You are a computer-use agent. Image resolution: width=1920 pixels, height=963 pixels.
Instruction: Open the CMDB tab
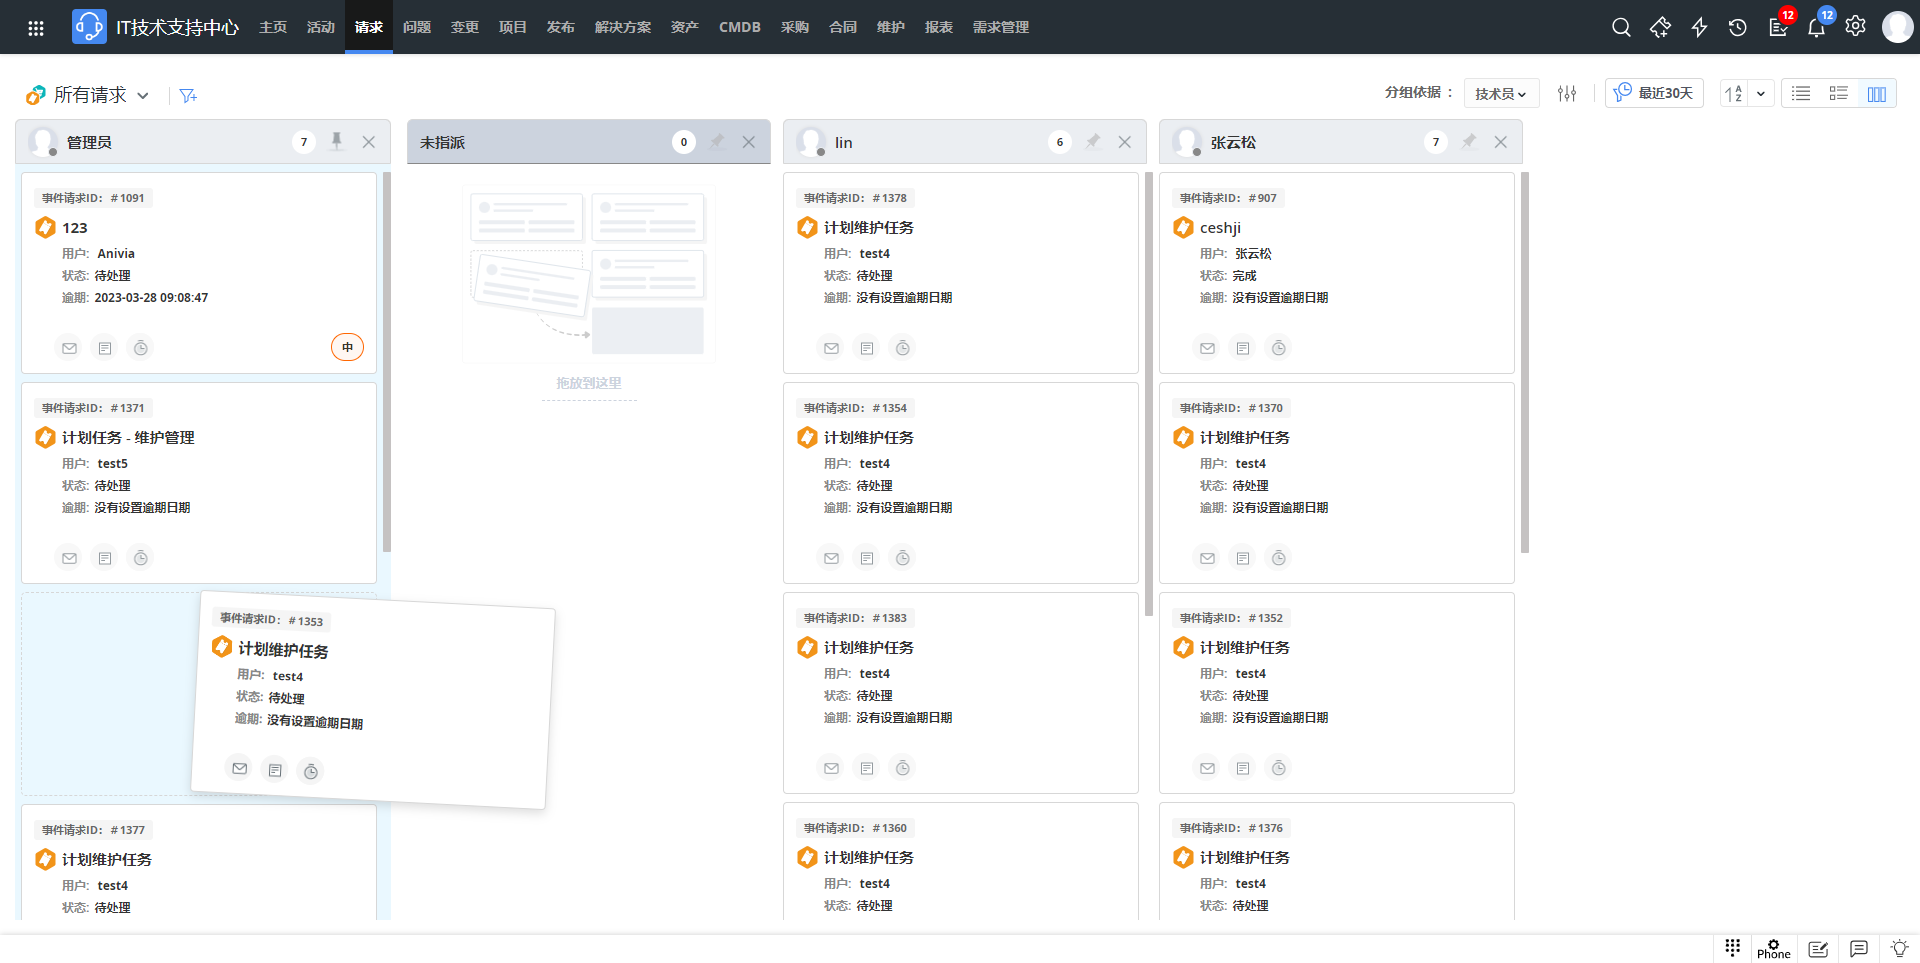739,27
